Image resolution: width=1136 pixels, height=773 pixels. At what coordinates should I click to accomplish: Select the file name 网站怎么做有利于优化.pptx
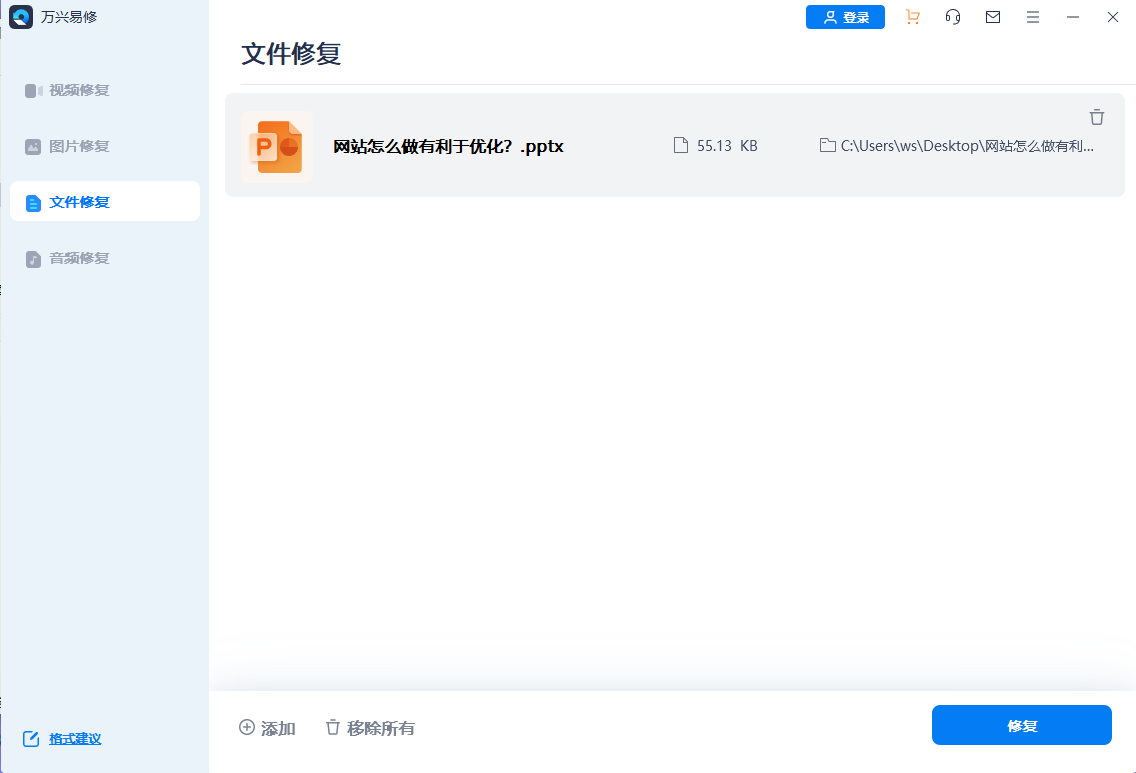[448, 146]
